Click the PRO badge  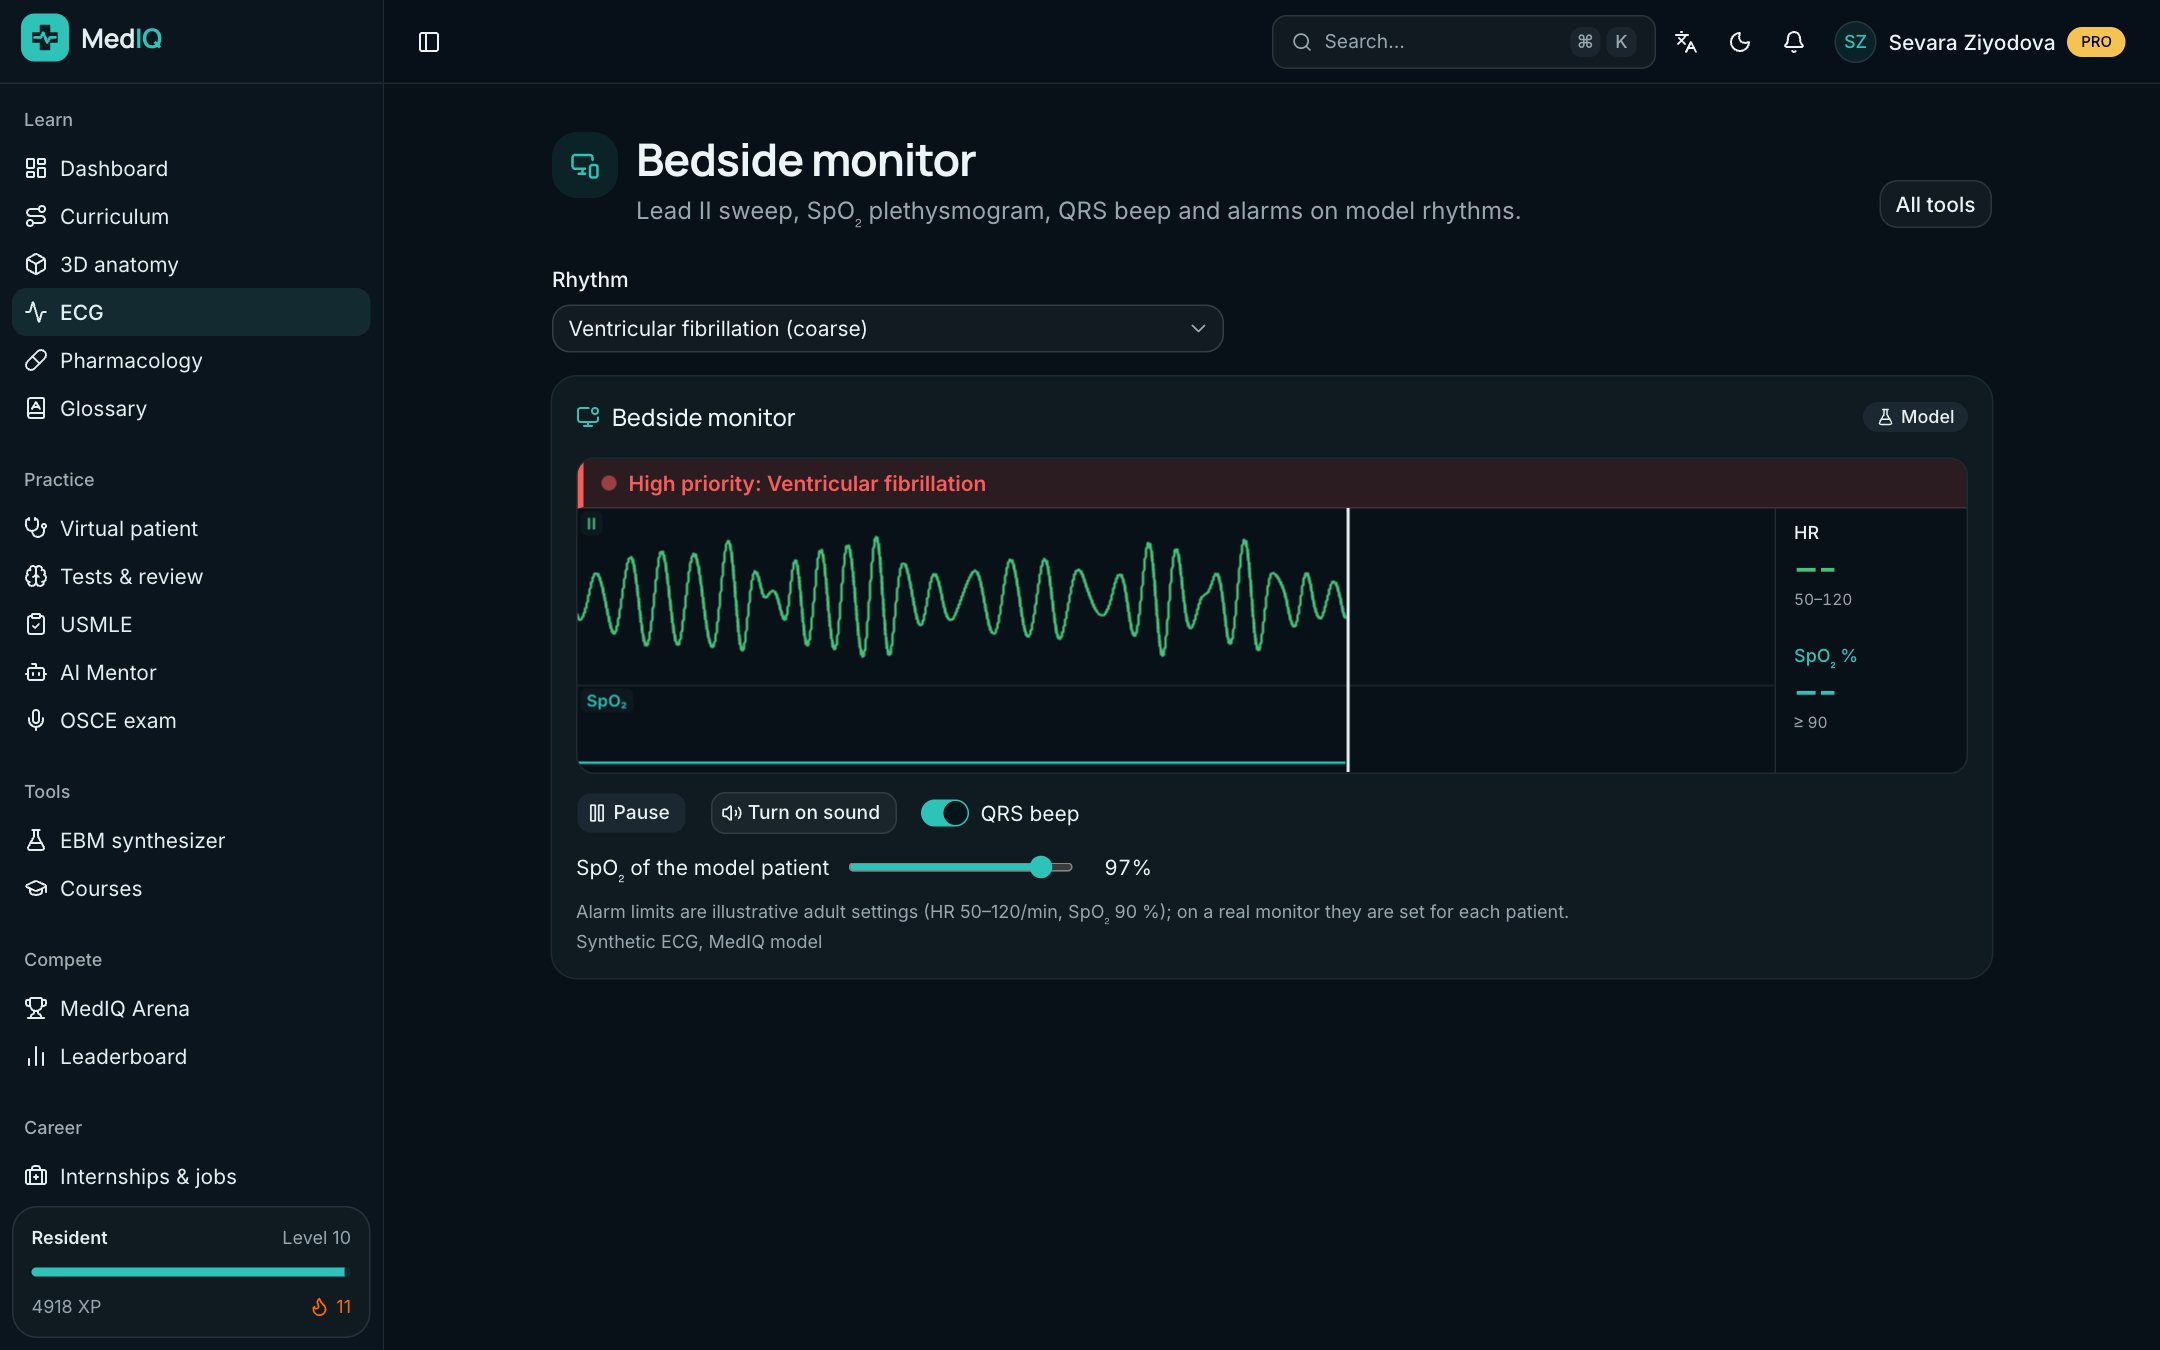(x=2096, y=42)
